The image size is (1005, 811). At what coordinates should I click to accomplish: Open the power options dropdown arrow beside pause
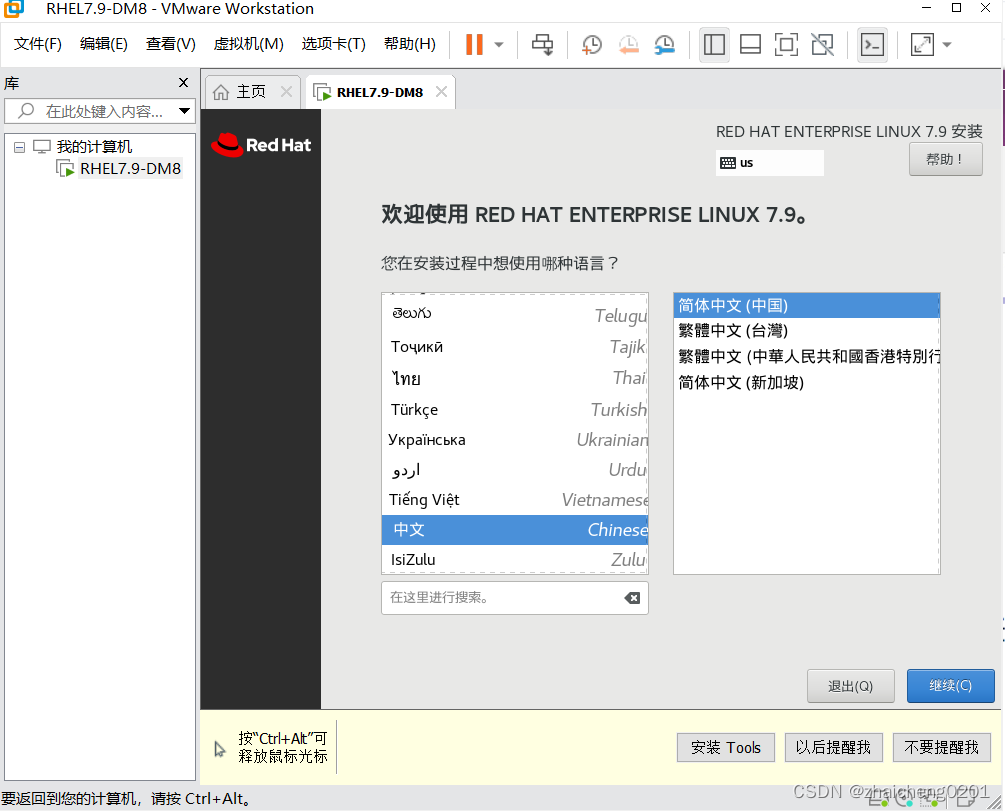pyautogui.click(x=499, y=45)
